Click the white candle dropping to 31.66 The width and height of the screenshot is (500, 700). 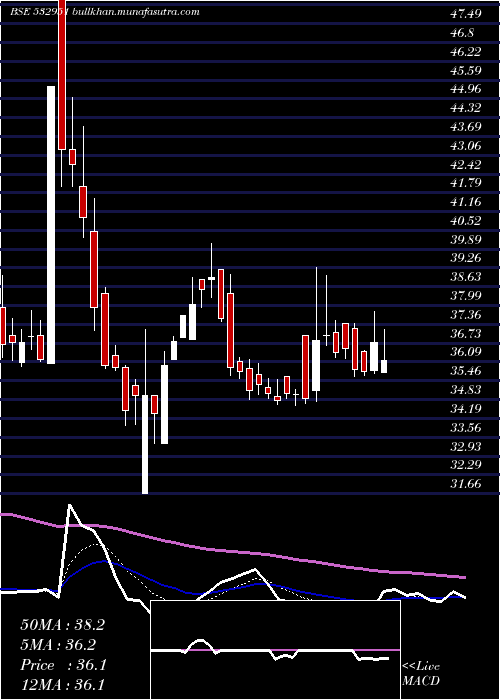point(145,444)
